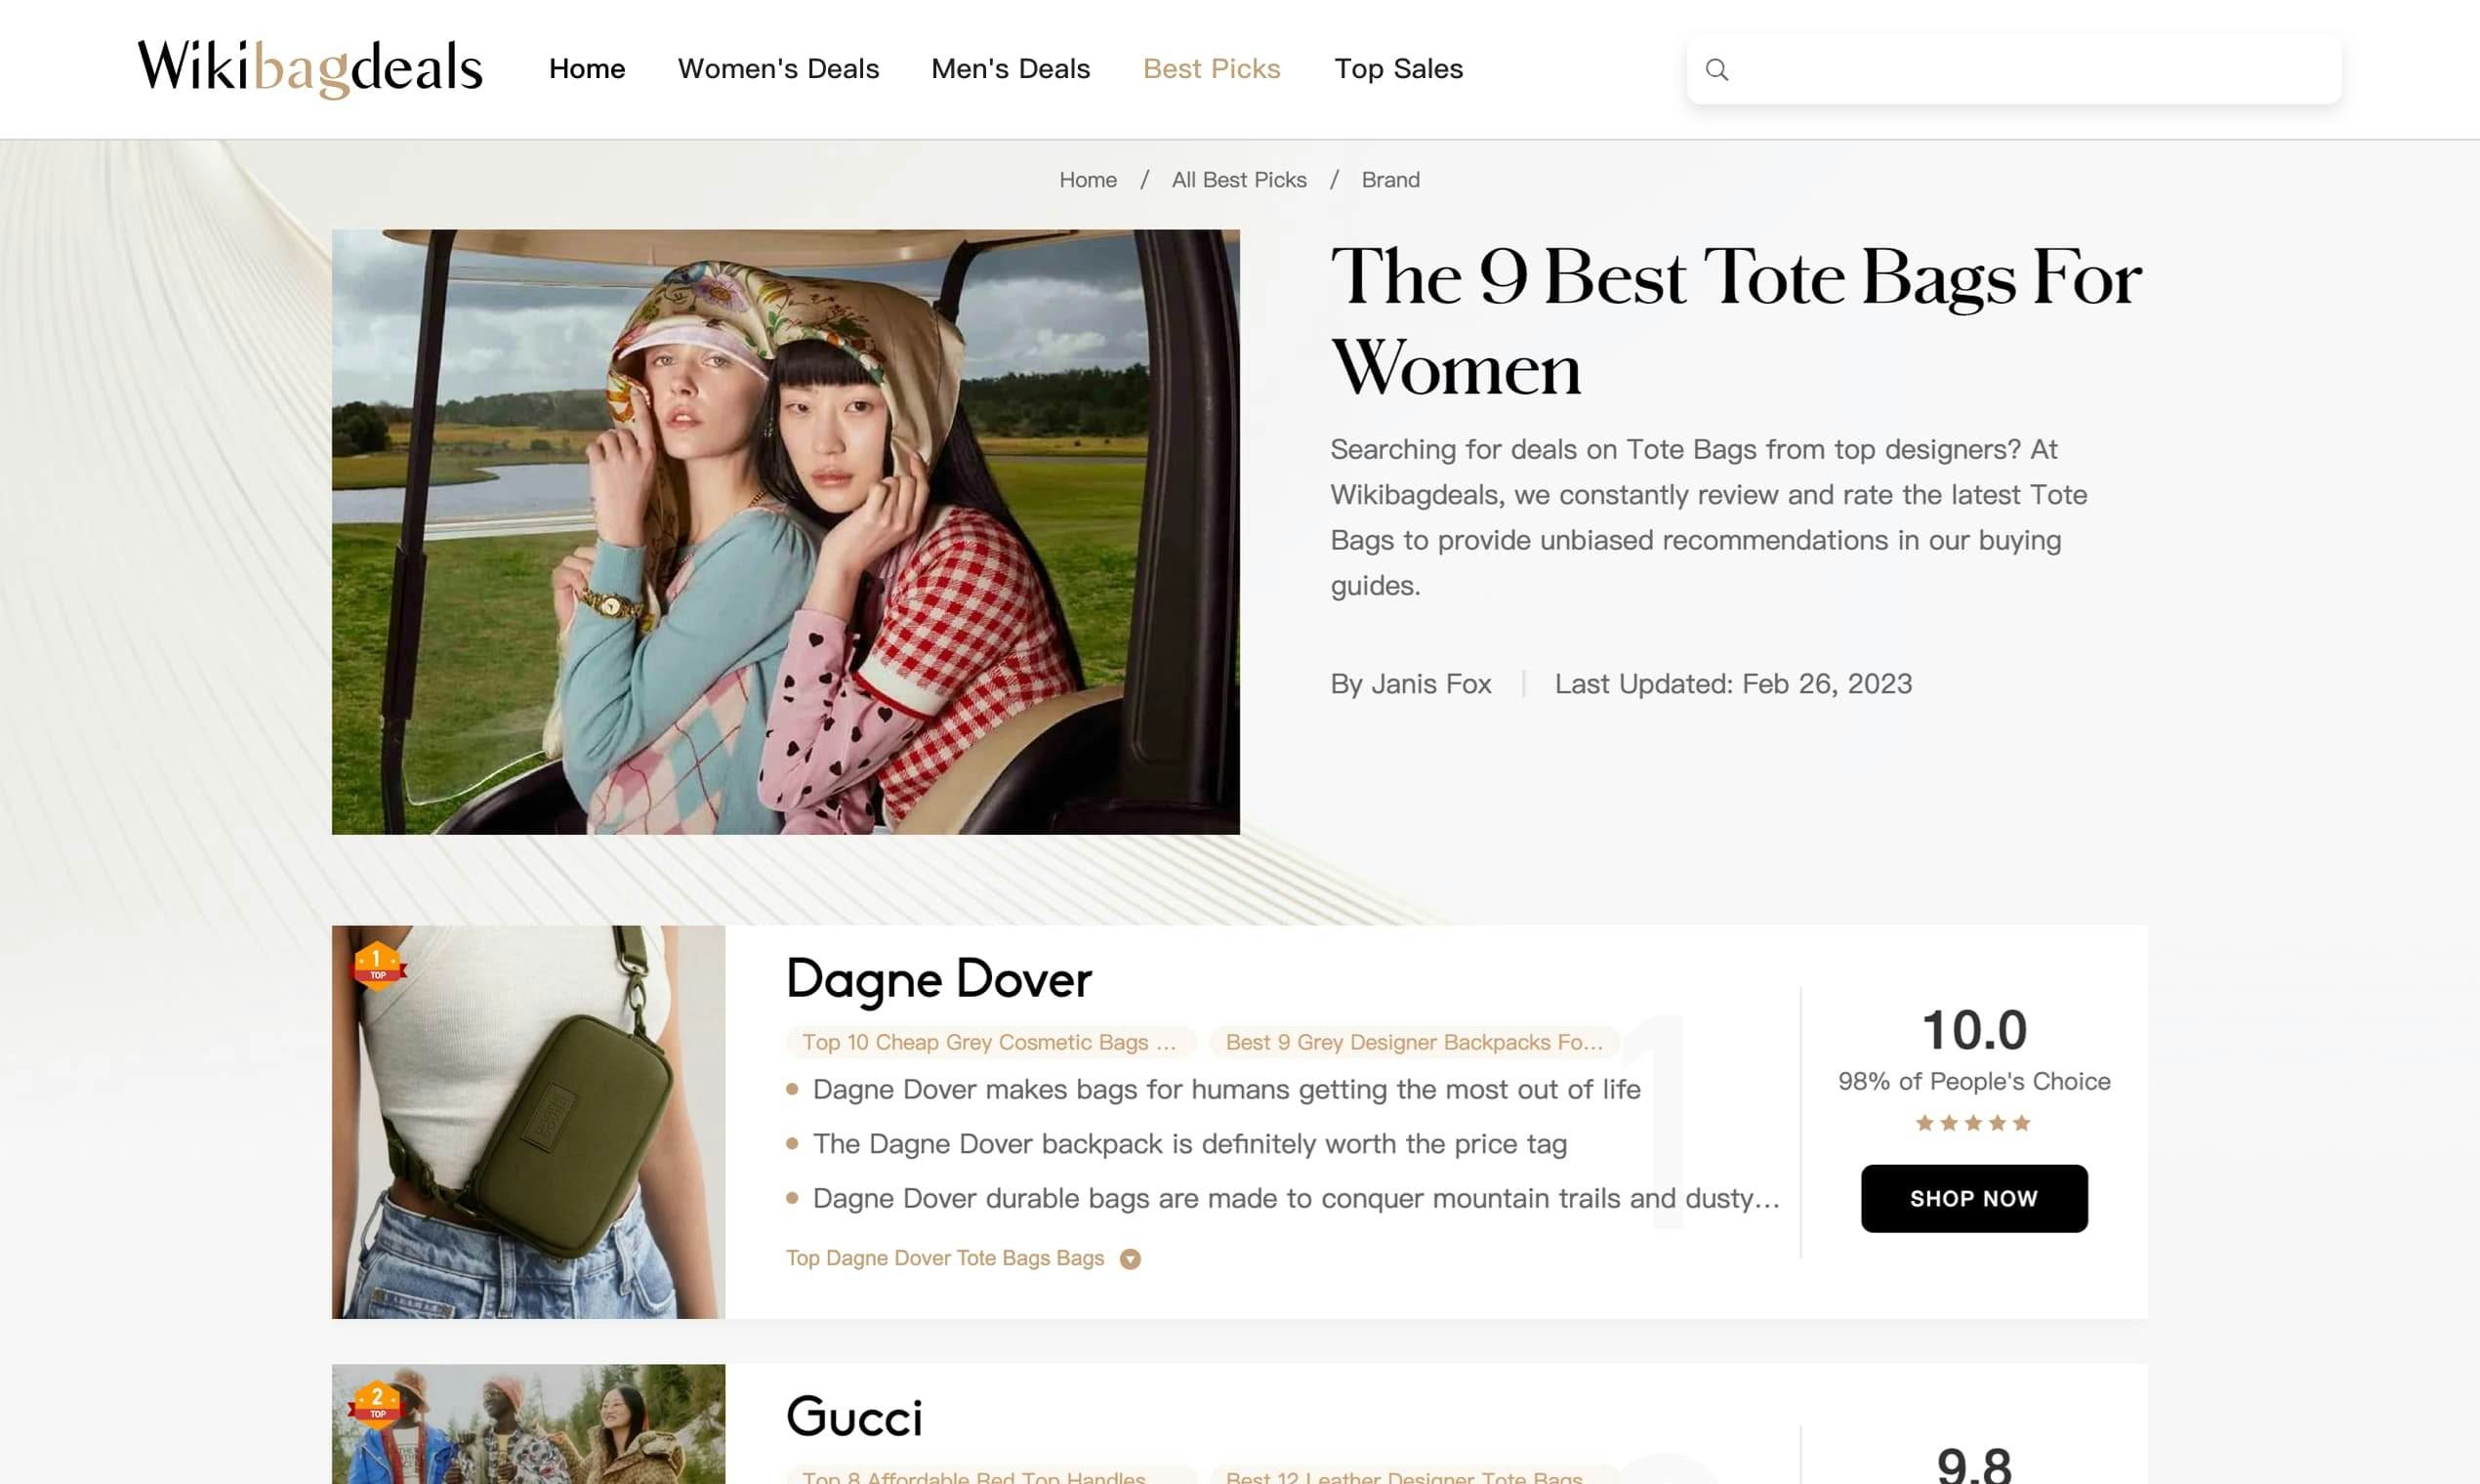Click Brand breadcrumb link
This screenshot has width=2480, height=1484.
pos(1390,180)
